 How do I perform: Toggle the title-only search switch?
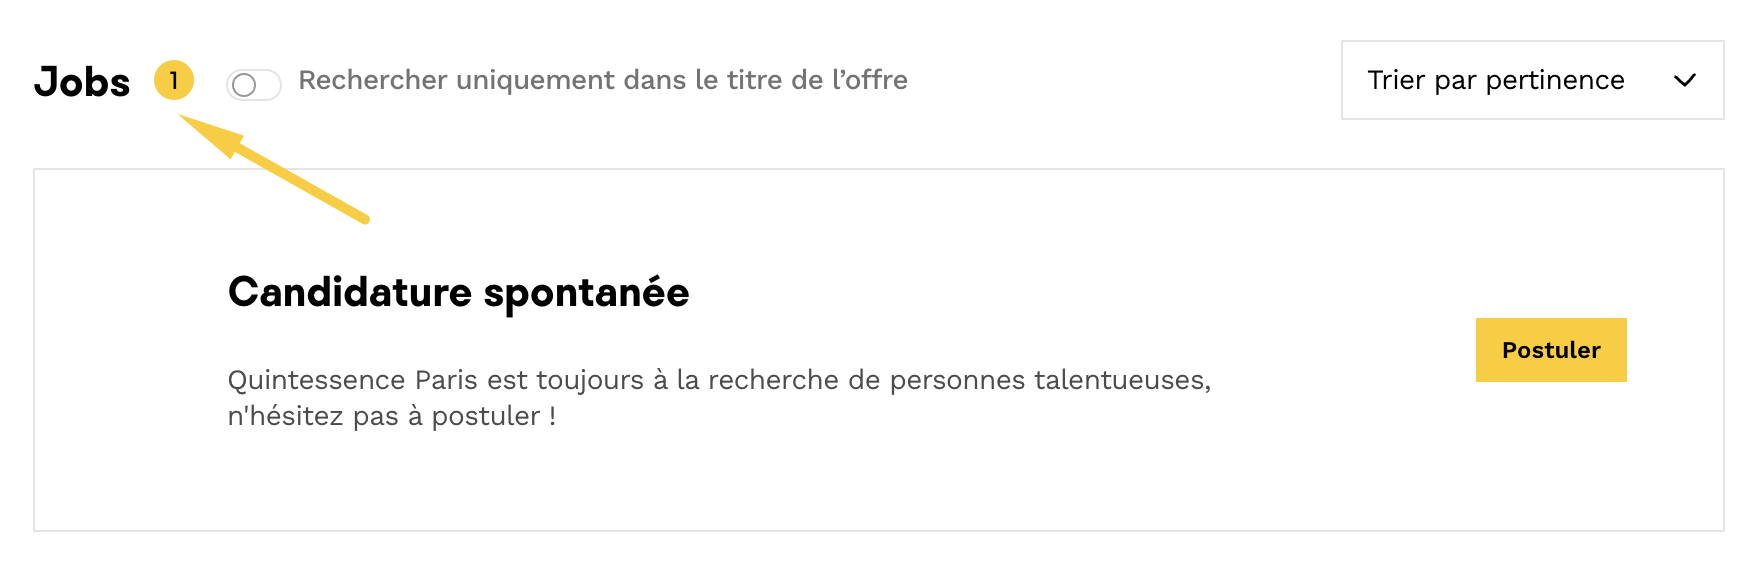point(254,85)
